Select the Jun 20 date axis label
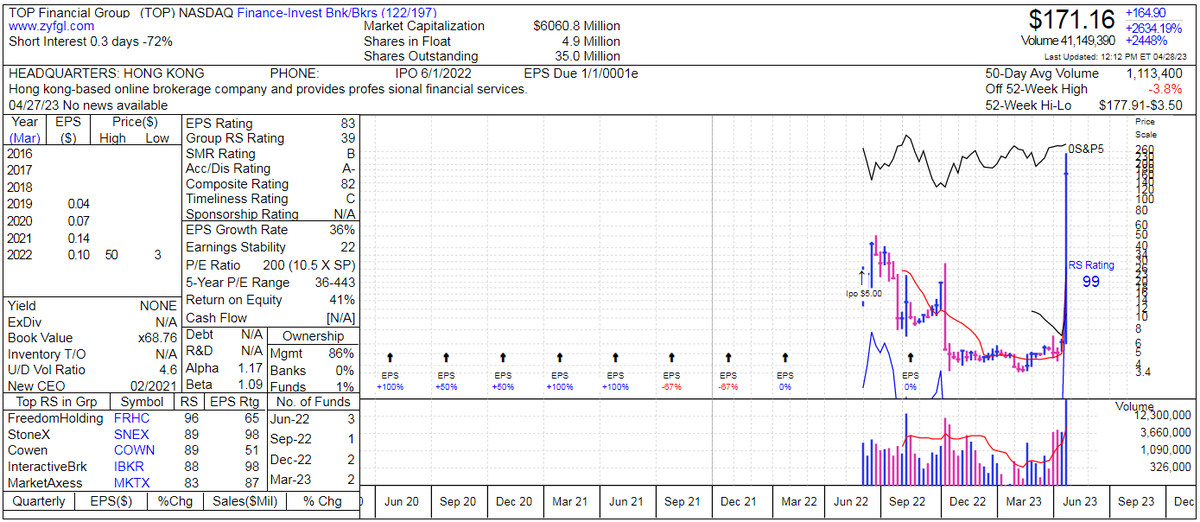Viewport: 1200px width, 522px height. (x=402, y=501)
